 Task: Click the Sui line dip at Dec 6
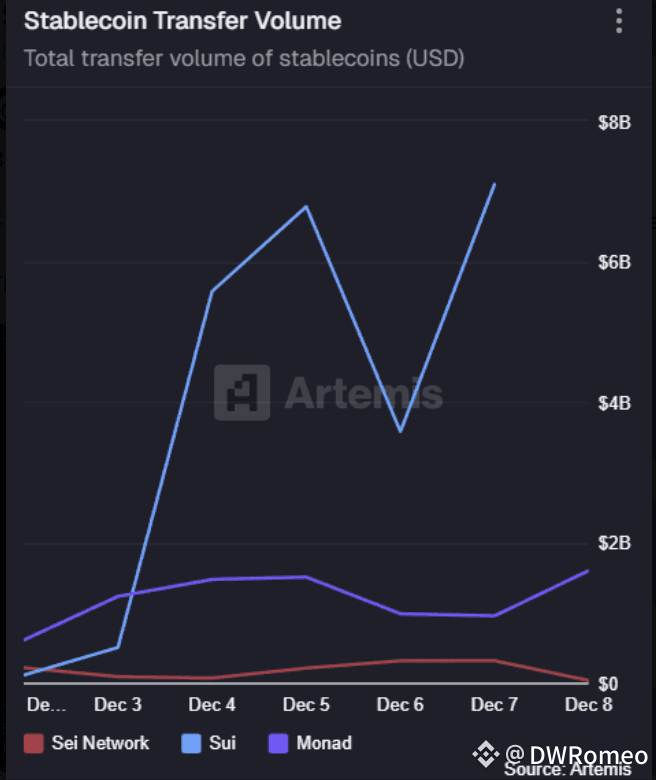(400, 431)
